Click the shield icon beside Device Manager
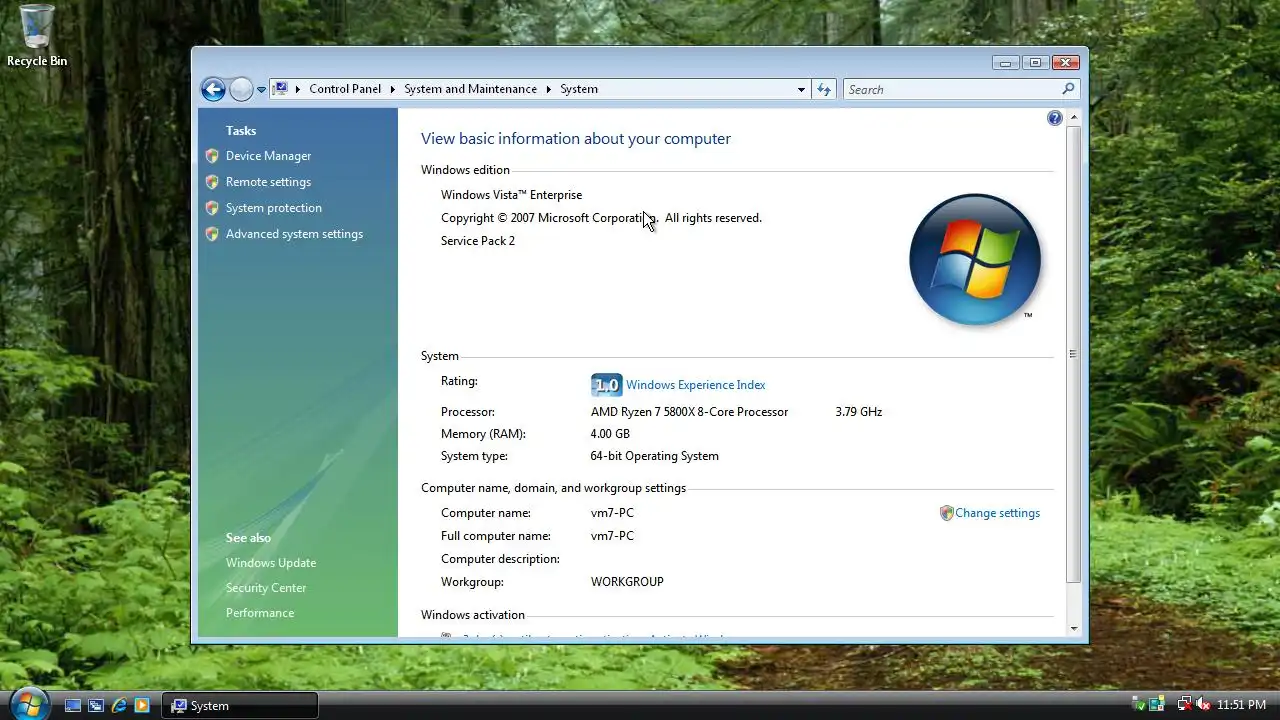Image resolution: width=1280 pixels, height=720 pixels. 212,156
